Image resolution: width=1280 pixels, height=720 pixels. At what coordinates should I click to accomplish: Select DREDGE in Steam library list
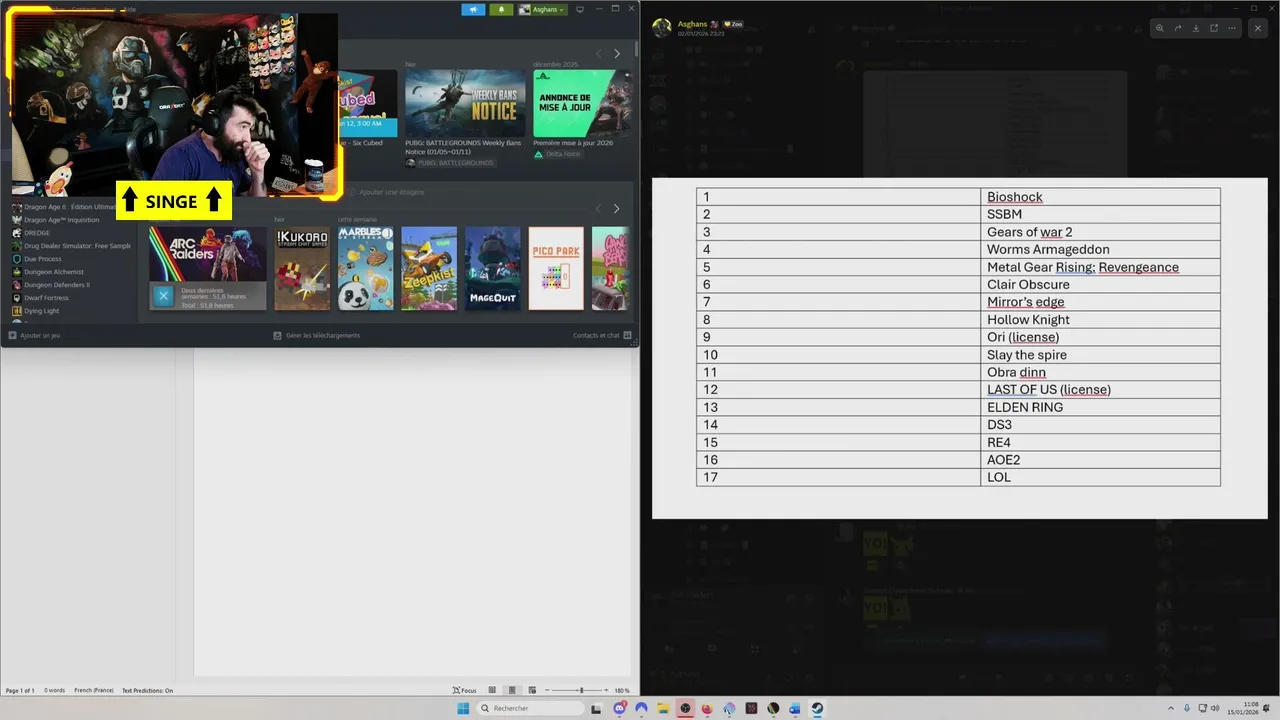point(37,233)
